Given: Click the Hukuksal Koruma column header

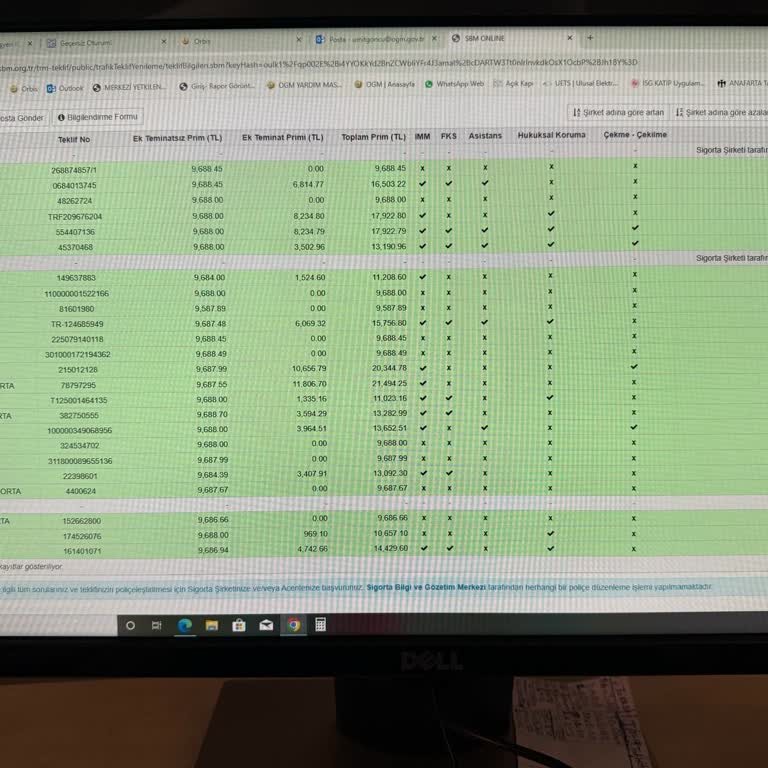Looking at the screenshot, I should coord(552,135).
